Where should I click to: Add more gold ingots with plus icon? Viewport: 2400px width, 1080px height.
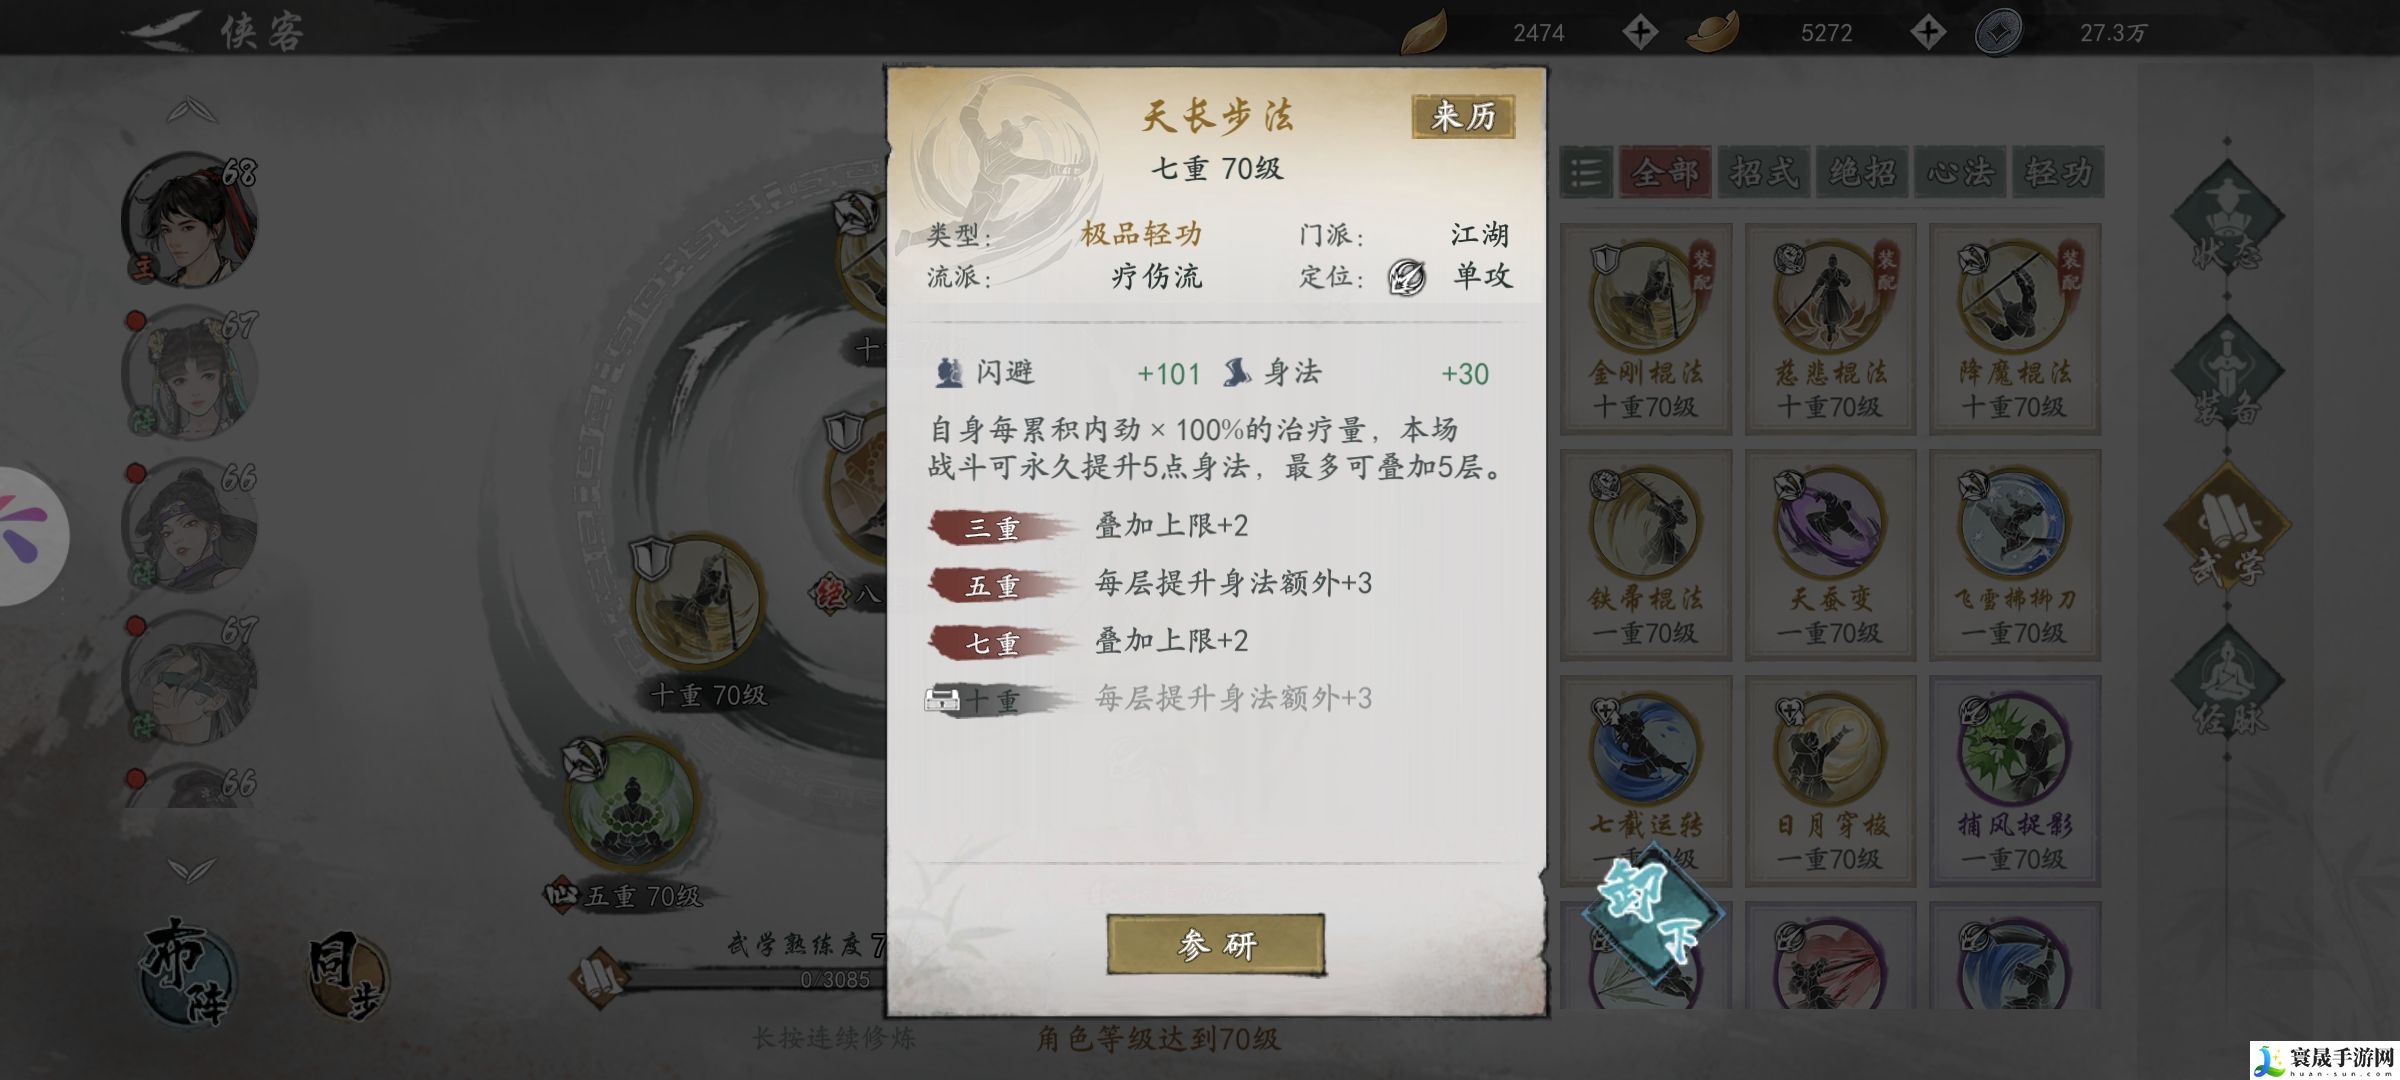[1927, 32]
